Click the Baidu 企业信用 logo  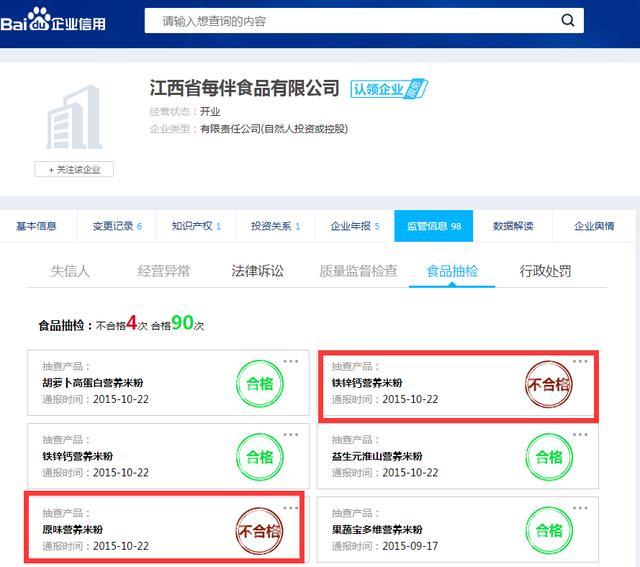(x=53, y=20)
